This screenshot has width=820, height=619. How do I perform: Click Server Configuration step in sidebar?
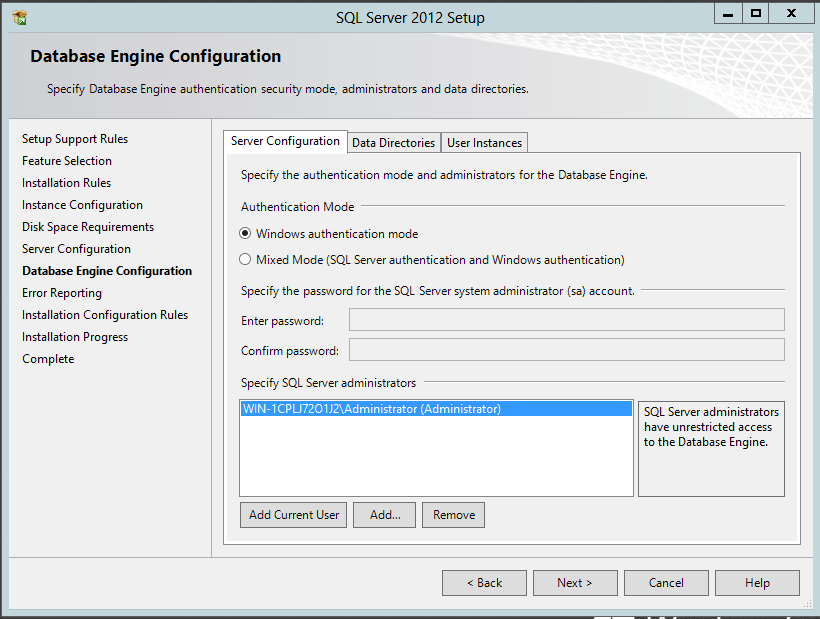click(x=76, y=249)
